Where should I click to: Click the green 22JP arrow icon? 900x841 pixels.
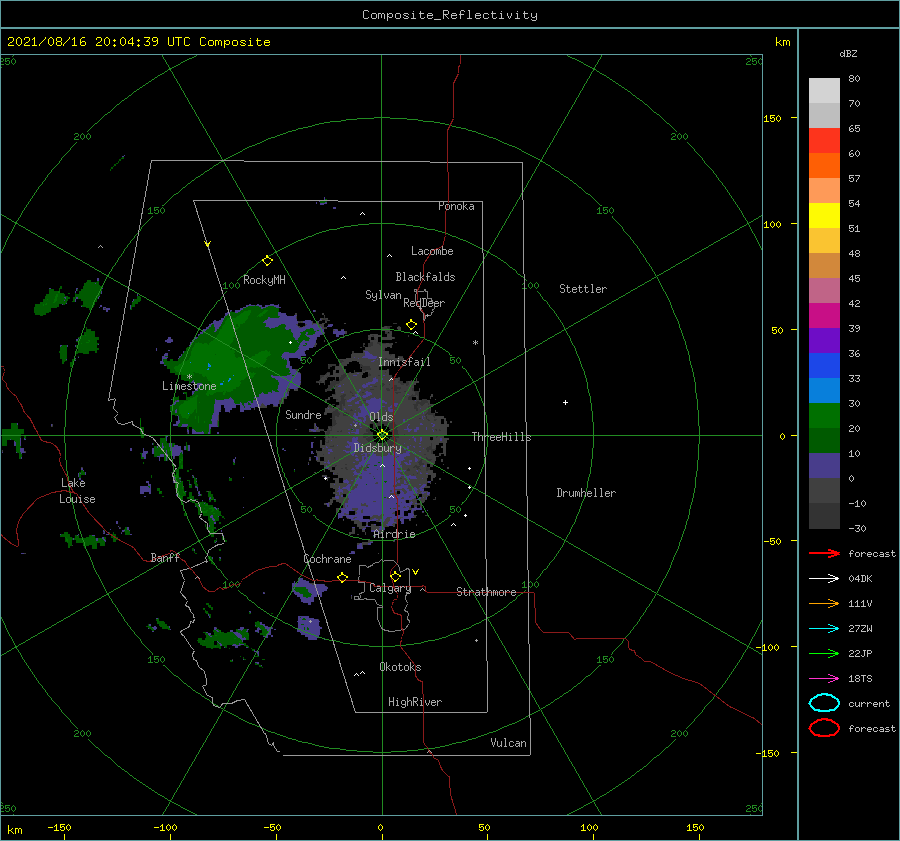824,653
